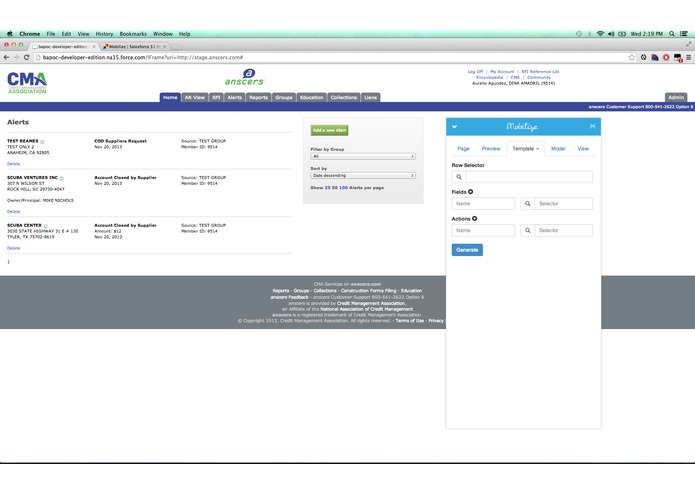Open the RFI navigation tab
Image resolution: width=695 pixels, height=494 pixels.
pyautogui.click(x=216, y=97)
